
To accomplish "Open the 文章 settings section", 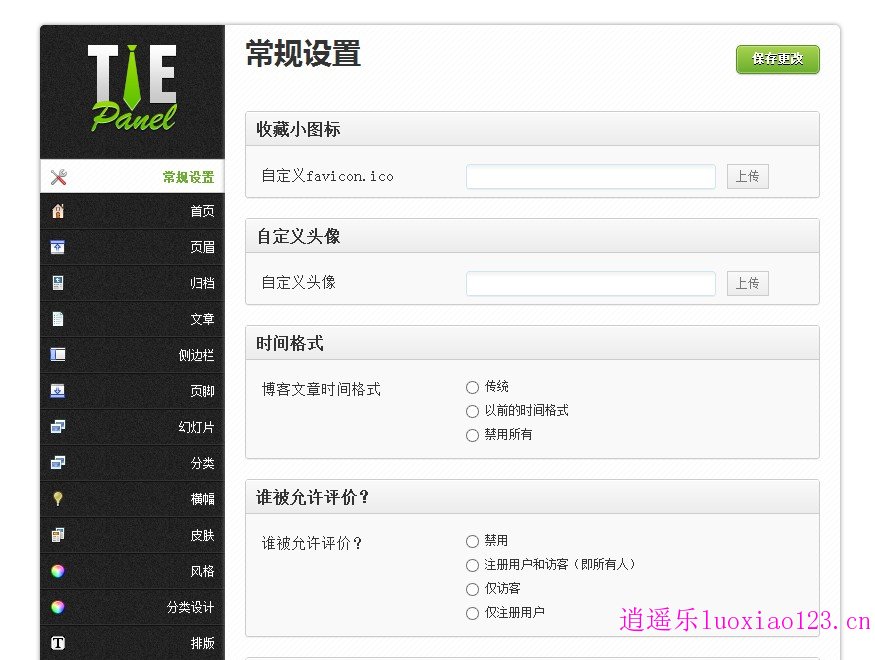I will click(132, 319).
